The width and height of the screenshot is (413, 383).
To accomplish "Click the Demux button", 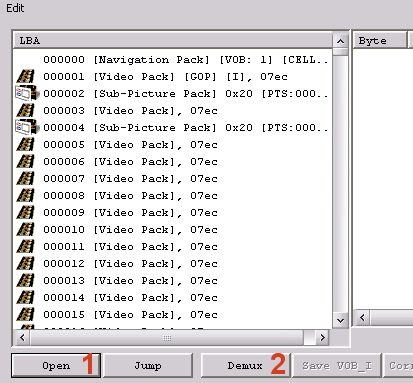I will point(245,366).
